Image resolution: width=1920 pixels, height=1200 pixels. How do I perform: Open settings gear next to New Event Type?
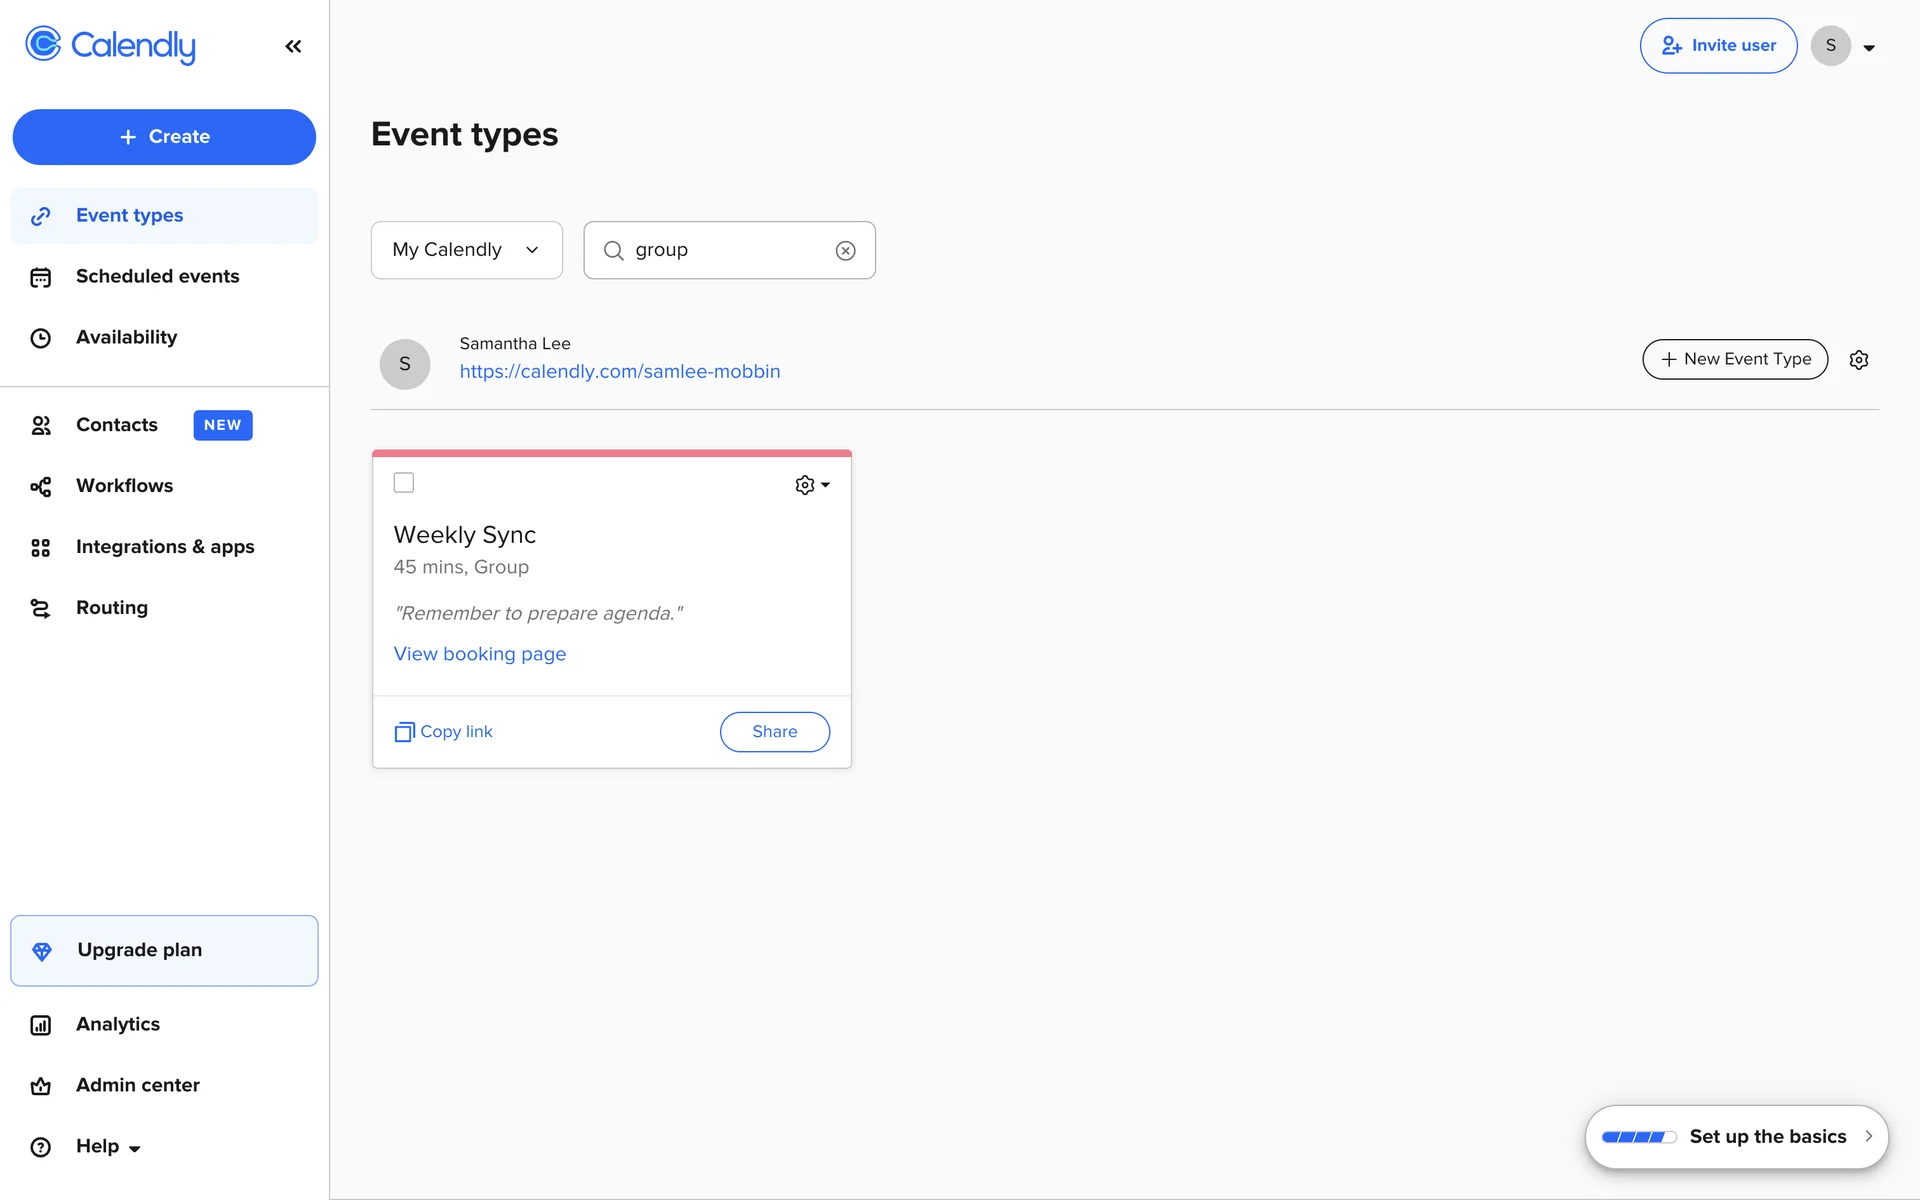(x=1858, y=360)
